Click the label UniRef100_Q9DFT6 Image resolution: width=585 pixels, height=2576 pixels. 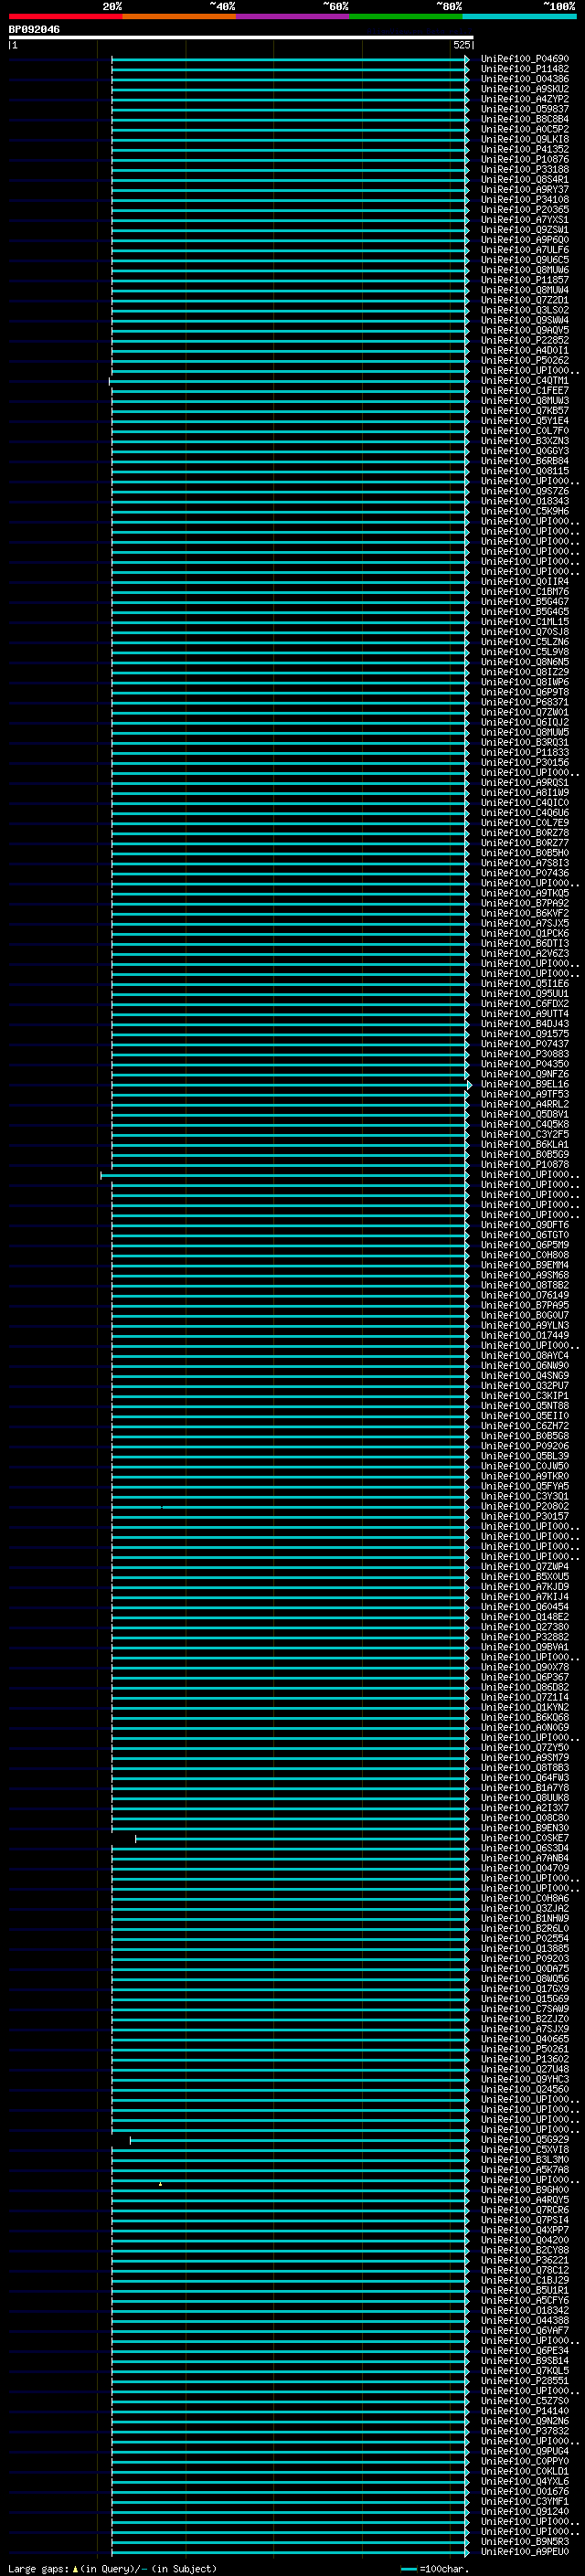click(525, 1225)
